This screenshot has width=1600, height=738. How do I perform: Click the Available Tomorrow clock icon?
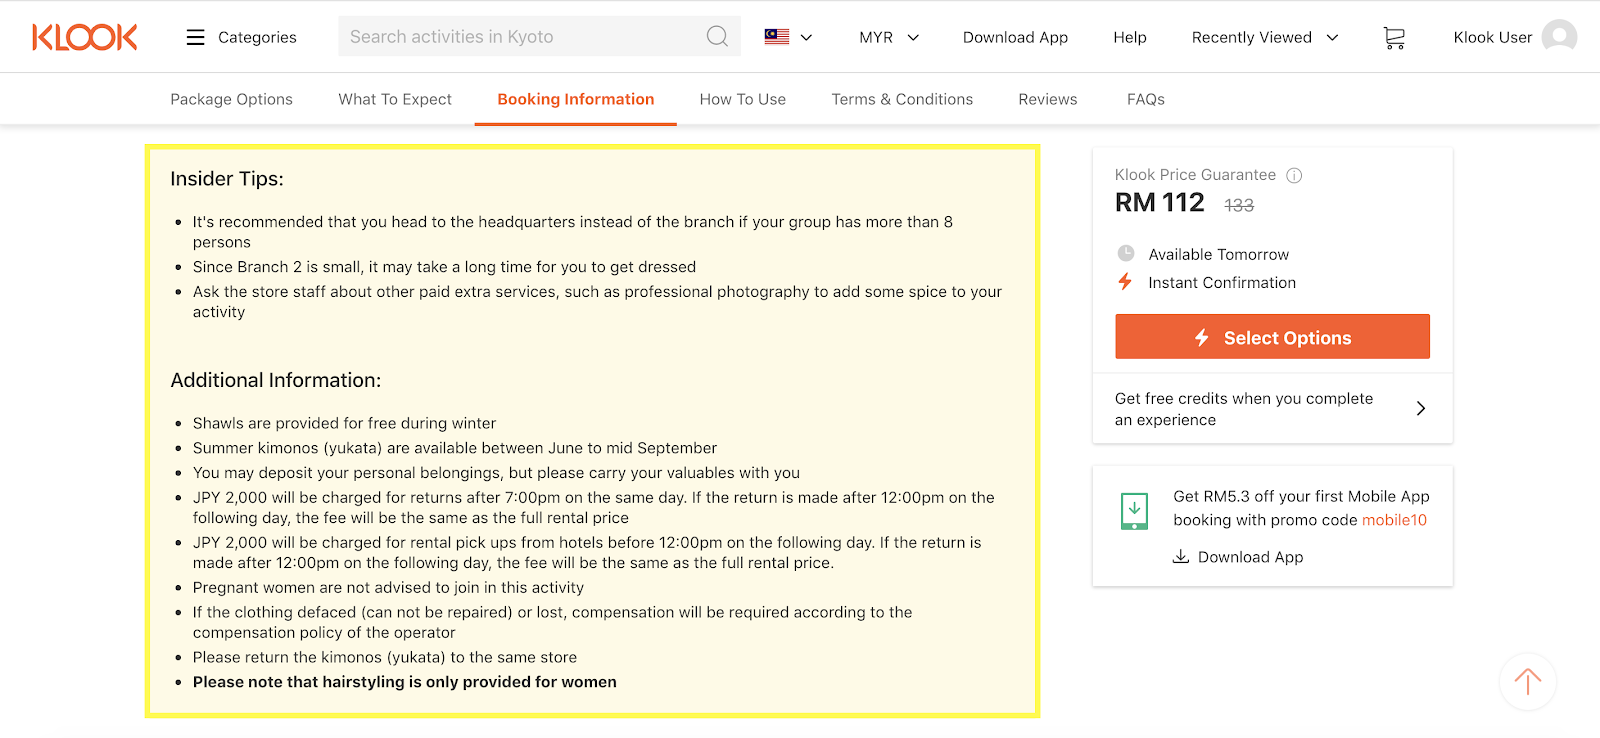[1126, 253]
